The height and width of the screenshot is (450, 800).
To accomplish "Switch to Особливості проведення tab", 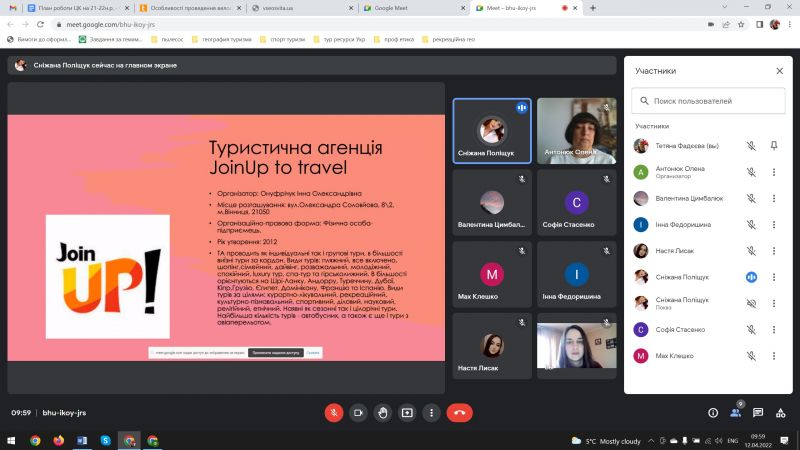I will (x=191, y=8).
